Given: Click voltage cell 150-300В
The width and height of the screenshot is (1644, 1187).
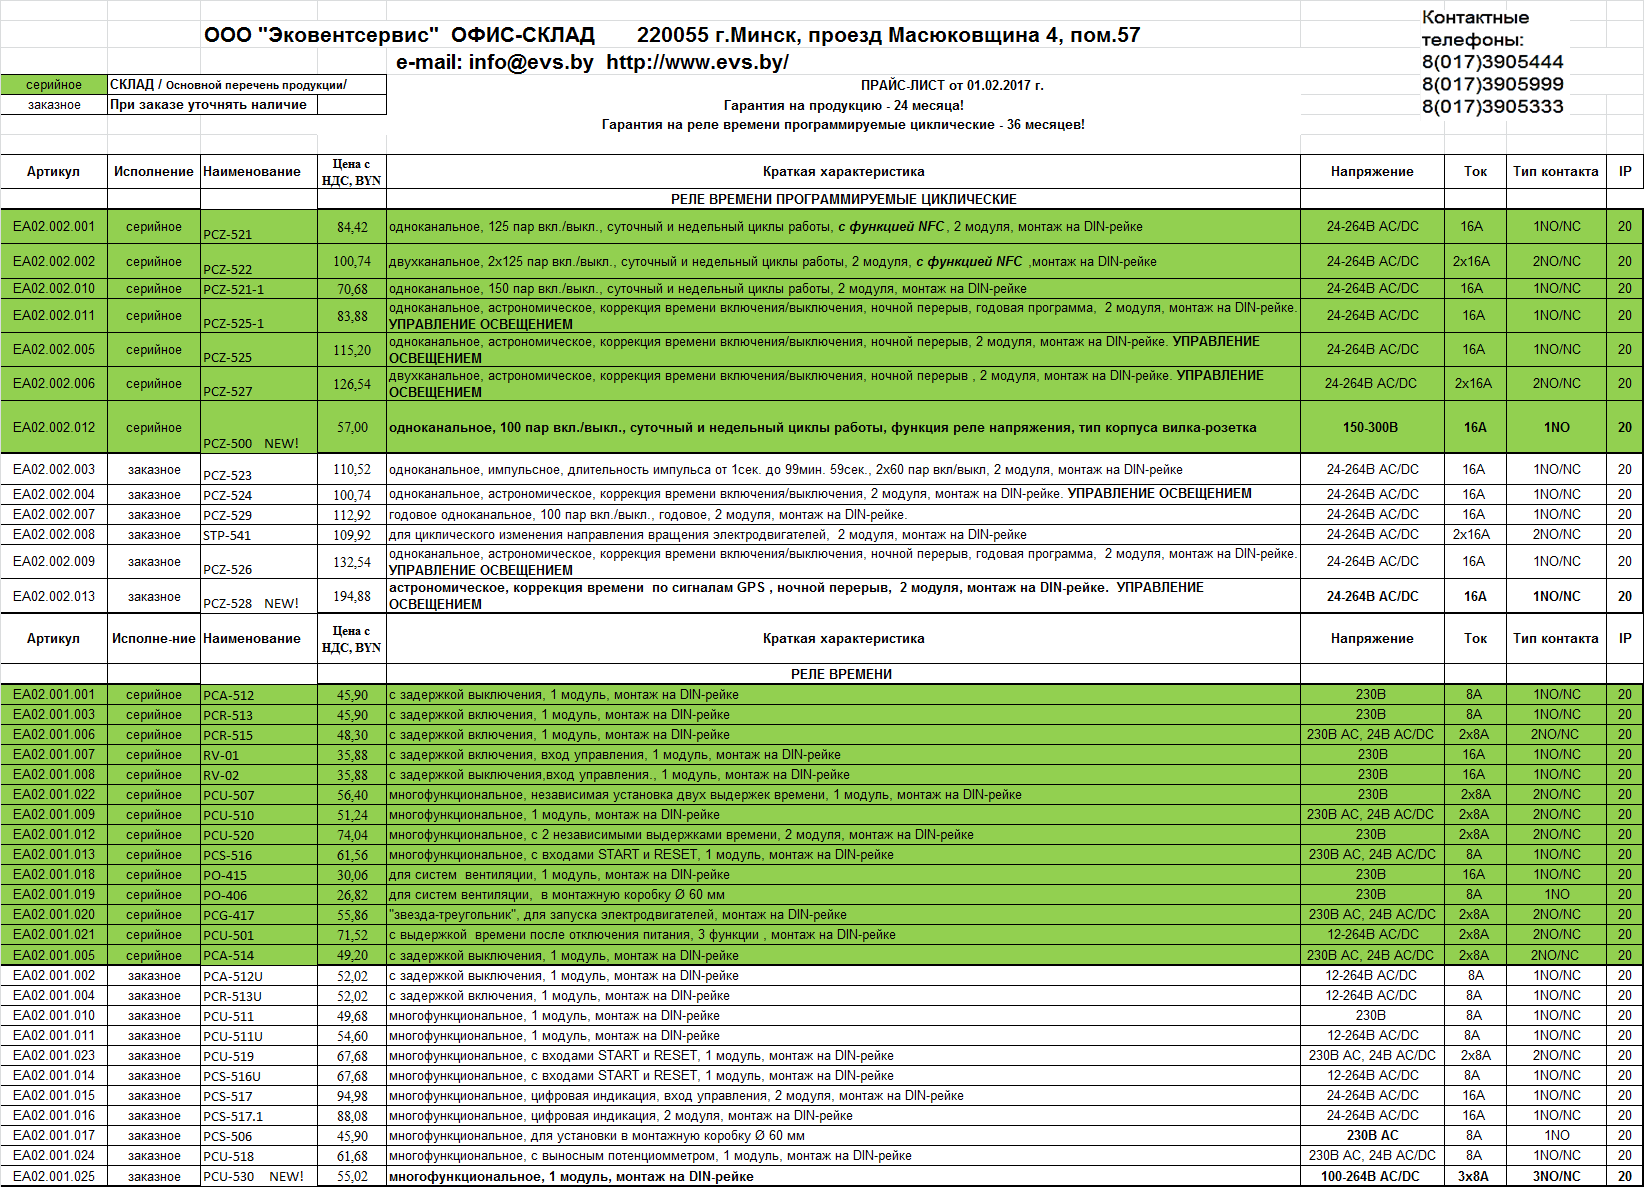Looking at the screenshot, I should 1372,427.
